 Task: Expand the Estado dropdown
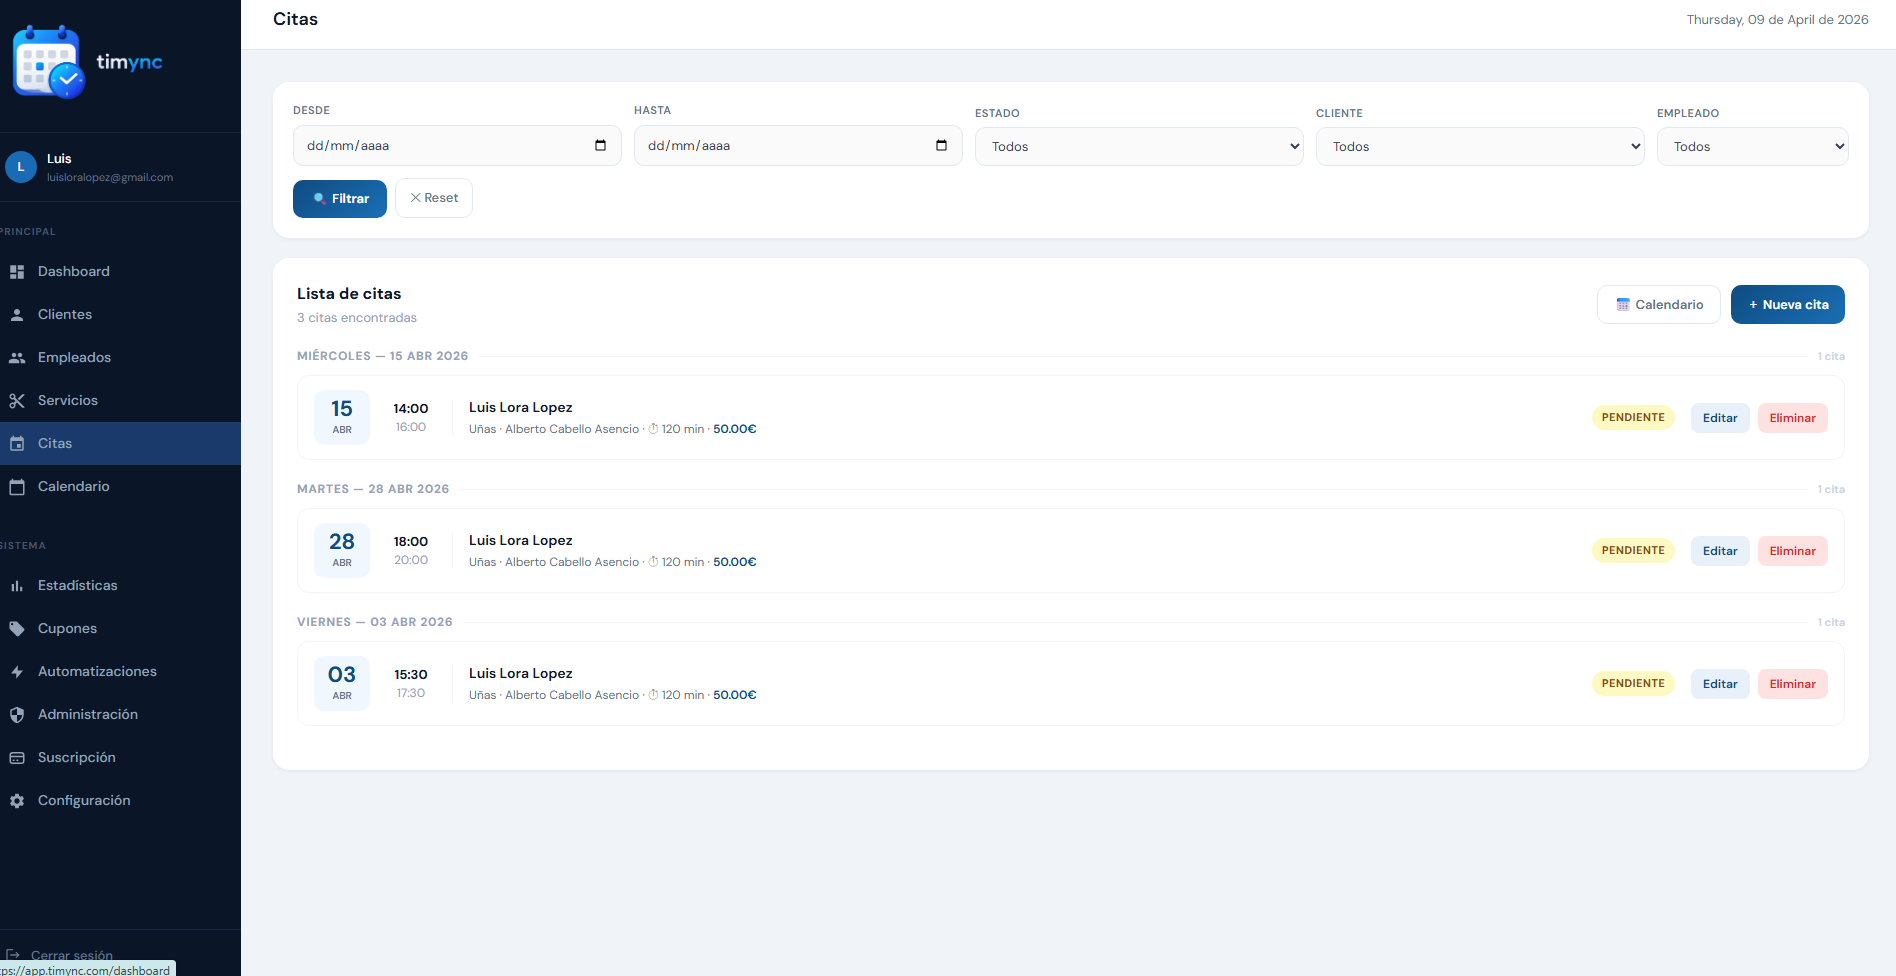pos(1138,147)
